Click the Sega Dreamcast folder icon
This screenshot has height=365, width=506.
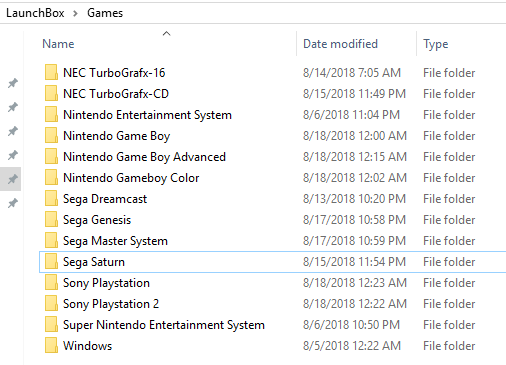coord(51,199)
